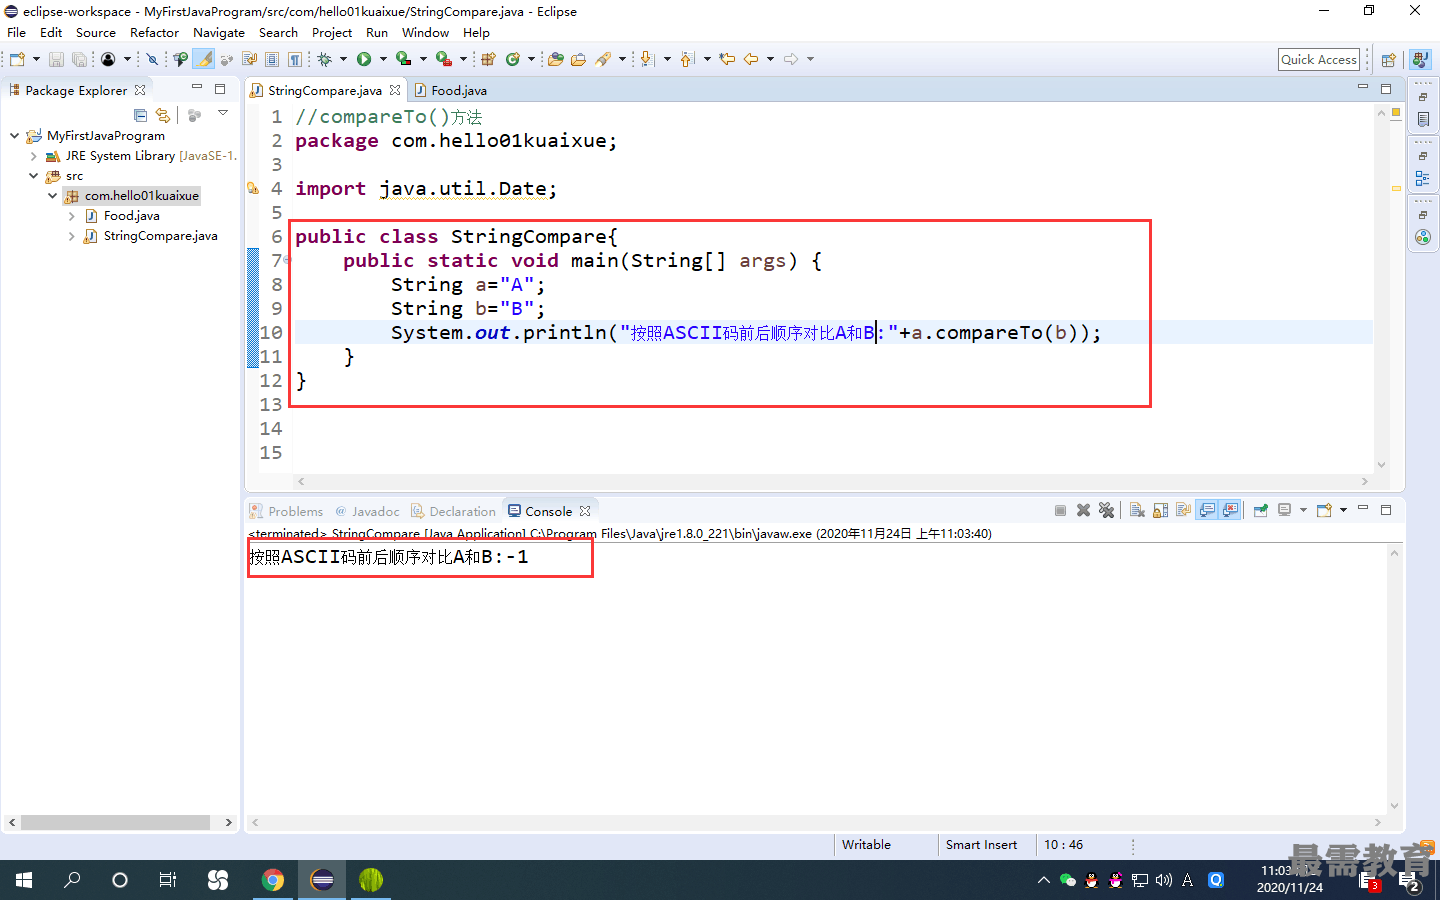Click the Last Edit Location icon

click(x=728, y=59)
